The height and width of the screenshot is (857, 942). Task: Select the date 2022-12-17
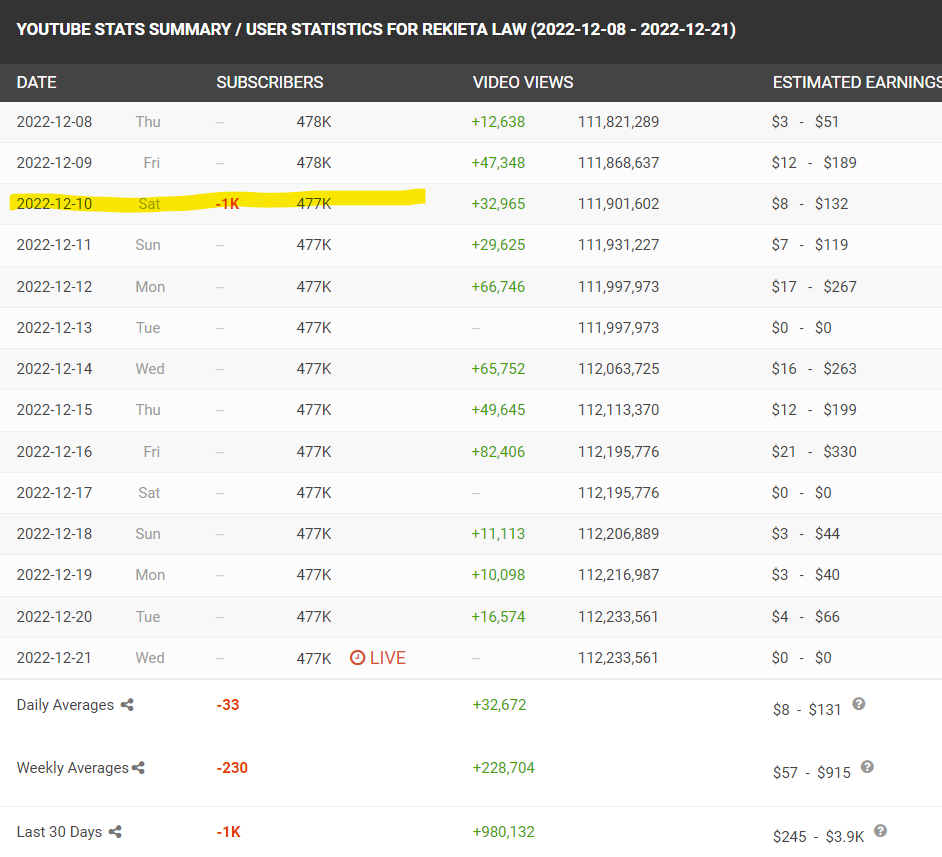[x=54, y=492]
